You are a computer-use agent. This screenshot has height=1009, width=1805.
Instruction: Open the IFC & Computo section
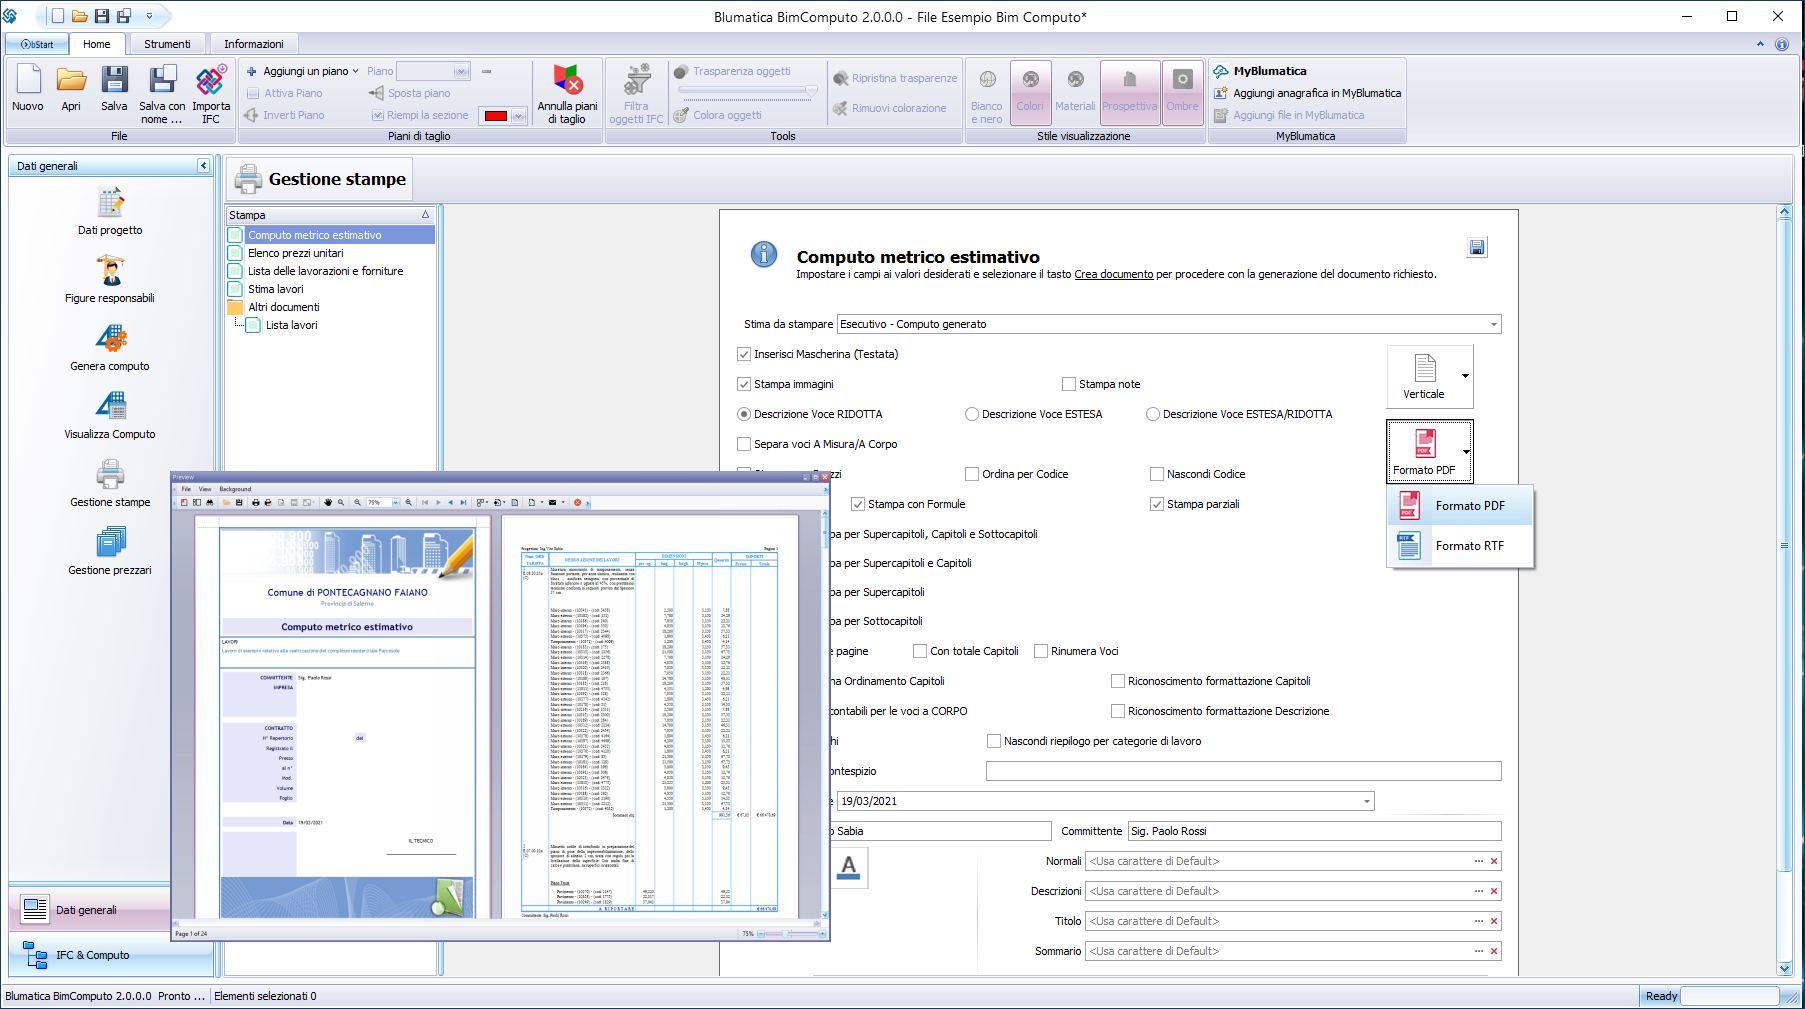[110, 955]
